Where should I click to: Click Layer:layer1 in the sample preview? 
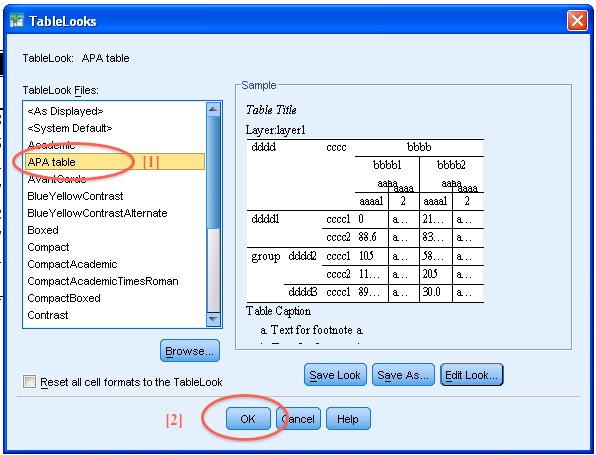(276, 130)
